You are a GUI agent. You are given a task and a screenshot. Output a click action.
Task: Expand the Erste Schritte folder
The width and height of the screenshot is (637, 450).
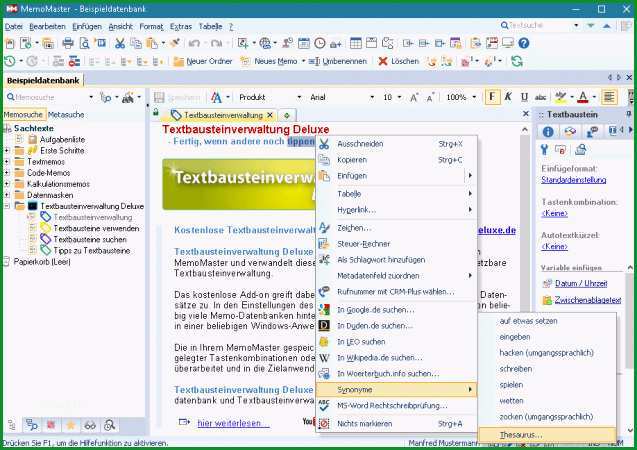pyautogui.click(x=7, y=151)
